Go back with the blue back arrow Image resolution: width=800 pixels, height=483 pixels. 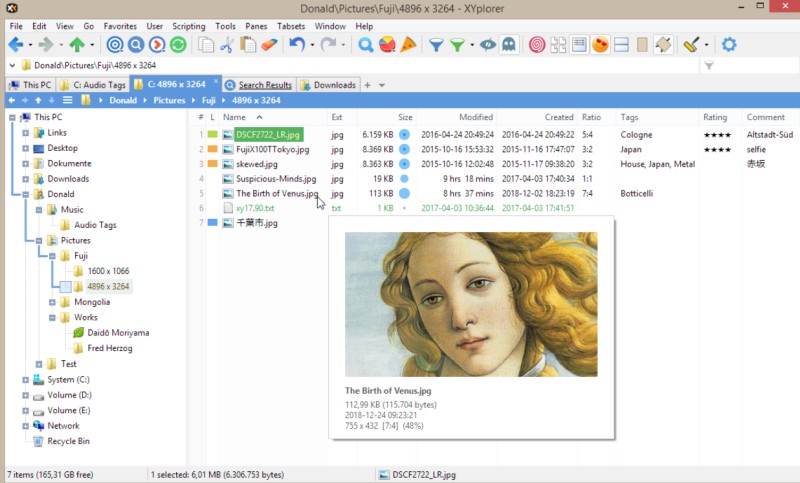coord(16,45)
